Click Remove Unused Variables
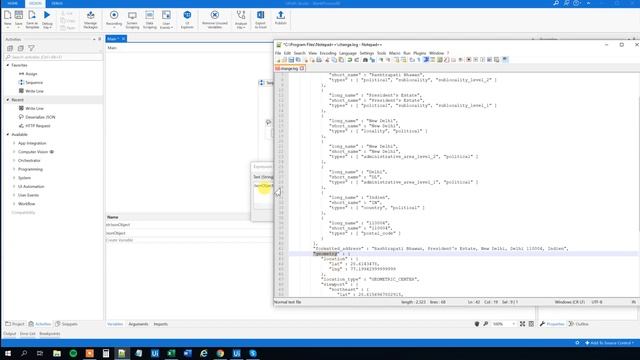640x360 pixels. click(215, 20)
